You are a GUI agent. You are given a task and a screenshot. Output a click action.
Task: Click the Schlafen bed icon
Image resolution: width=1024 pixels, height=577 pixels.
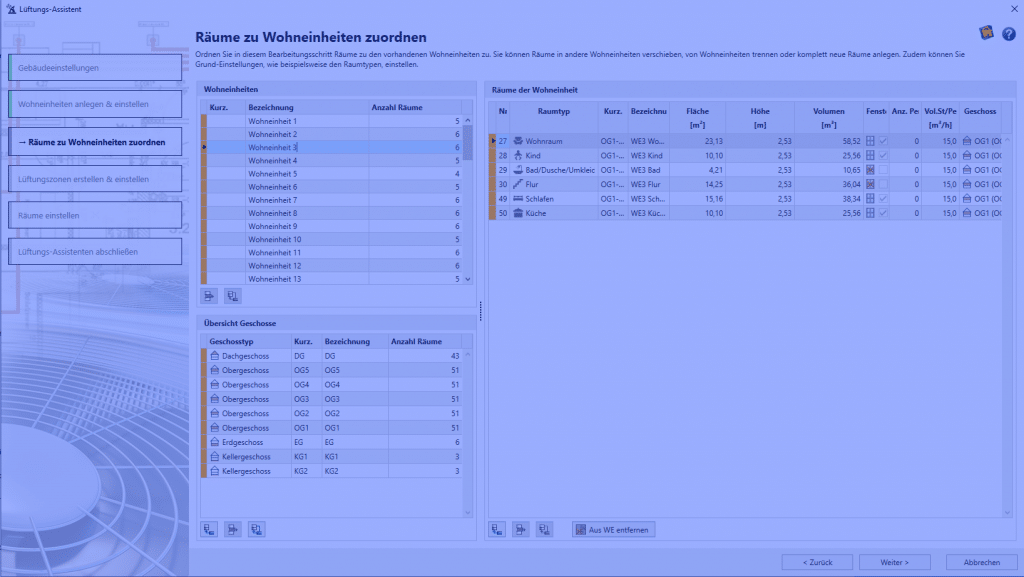pos(518,198)
